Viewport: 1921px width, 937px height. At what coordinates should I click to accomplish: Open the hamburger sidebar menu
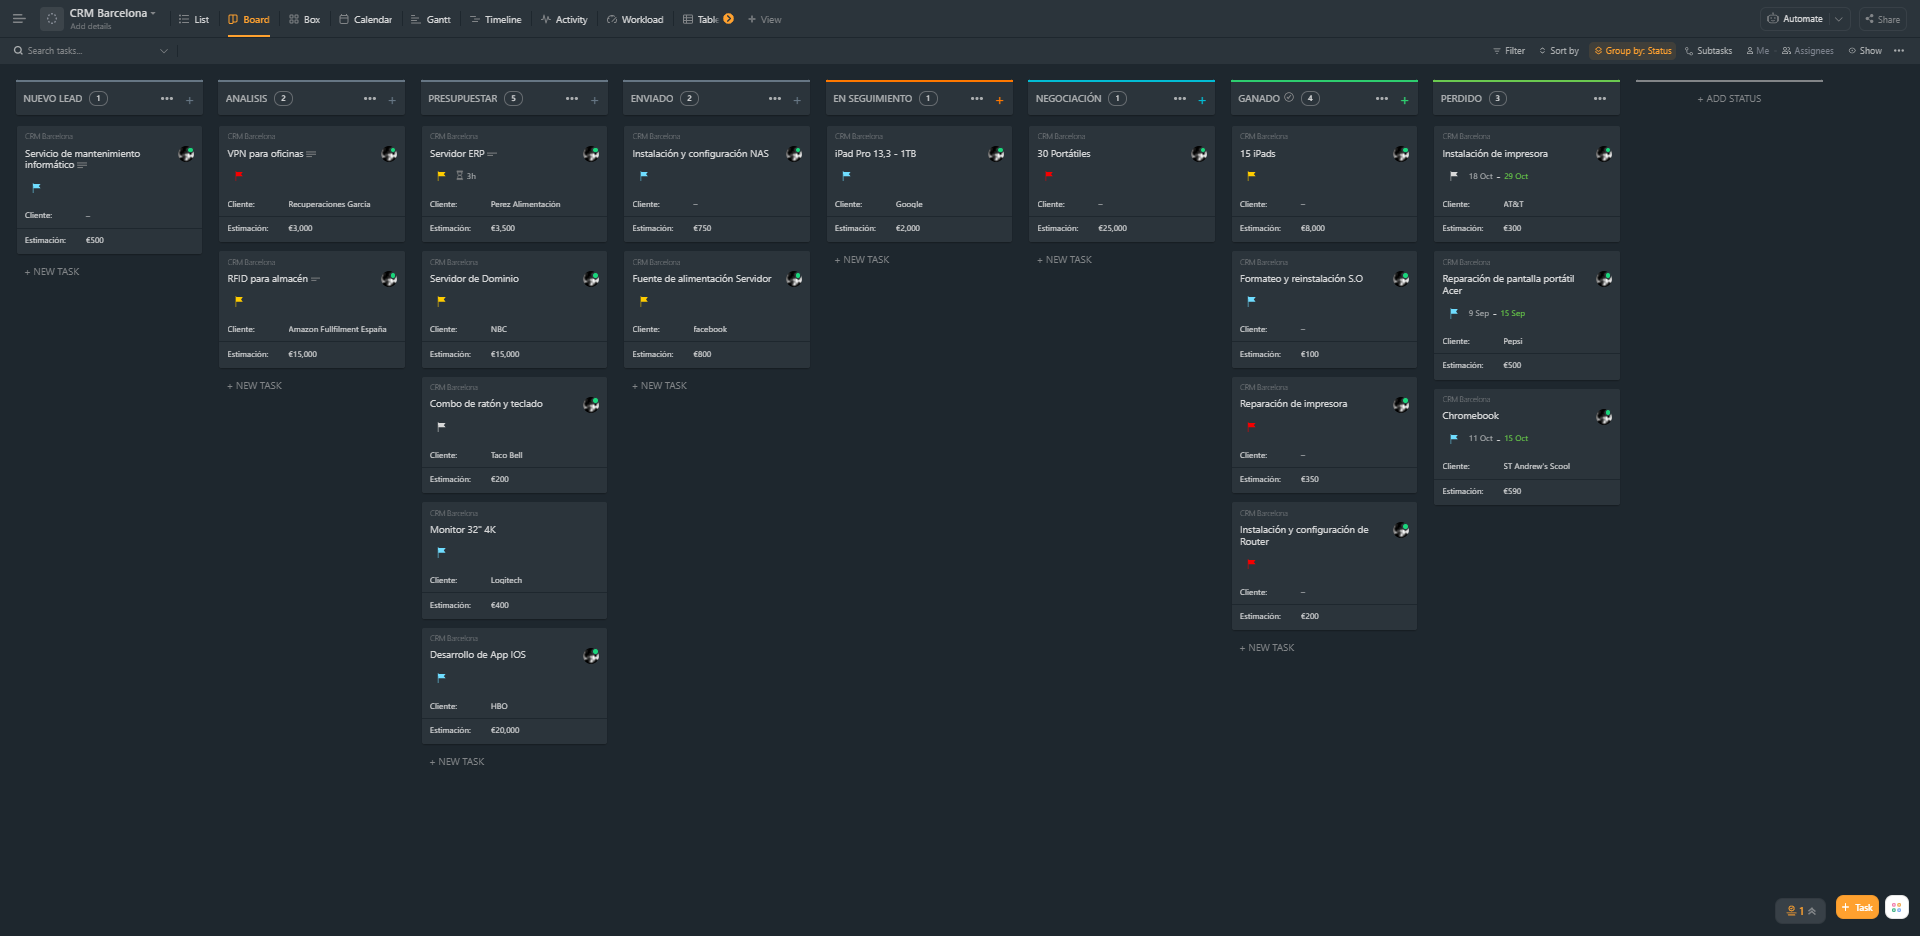18,19
